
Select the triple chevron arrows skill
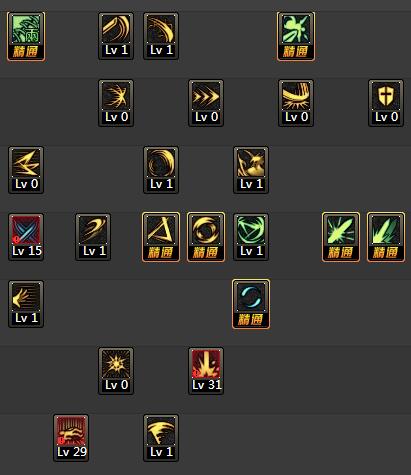(206, 103)
